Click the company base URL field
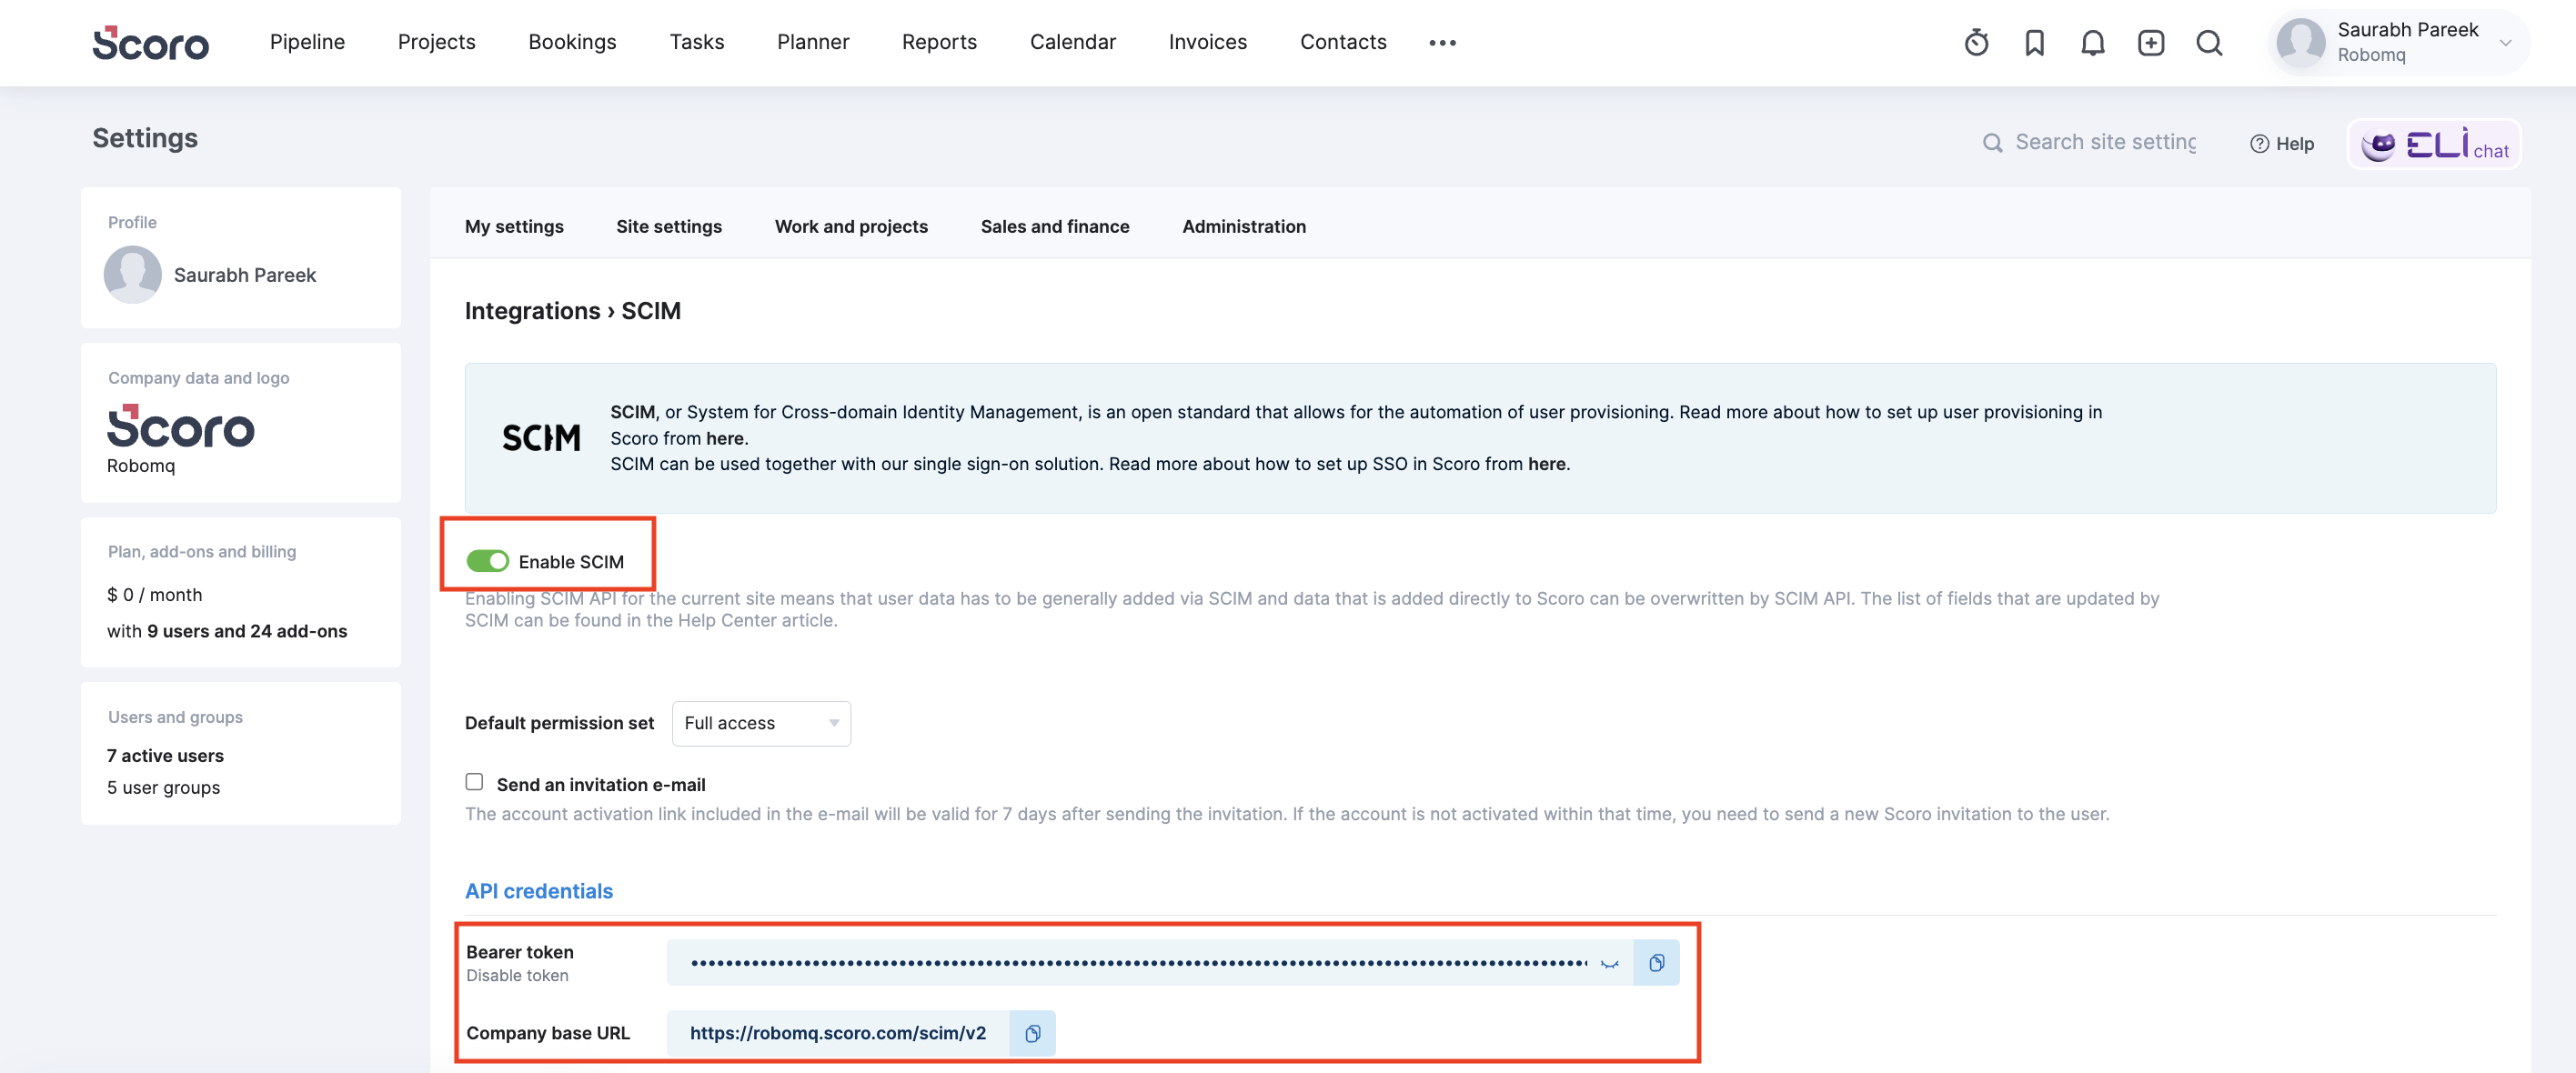Viewport: 2576px width, 1073px height. point(838,1032)
